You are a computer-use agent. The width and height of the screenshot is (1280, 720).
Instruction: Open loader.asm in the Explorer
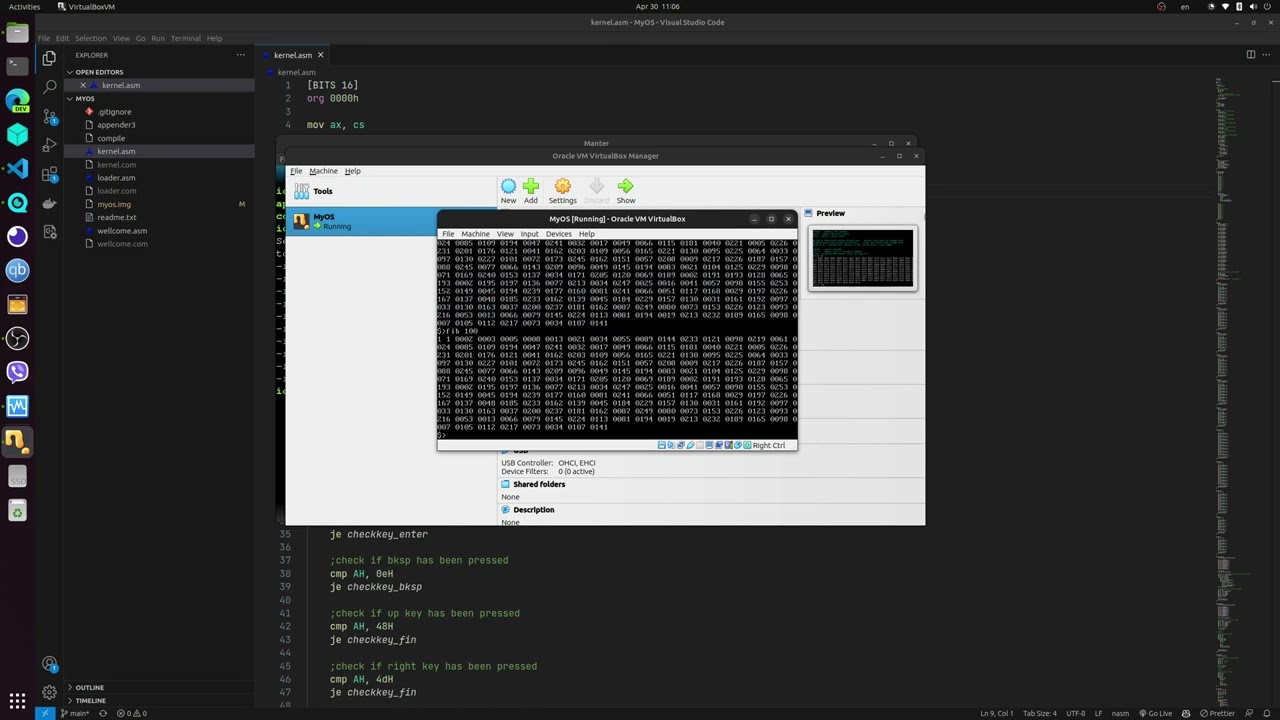click(x=116, y=178)
